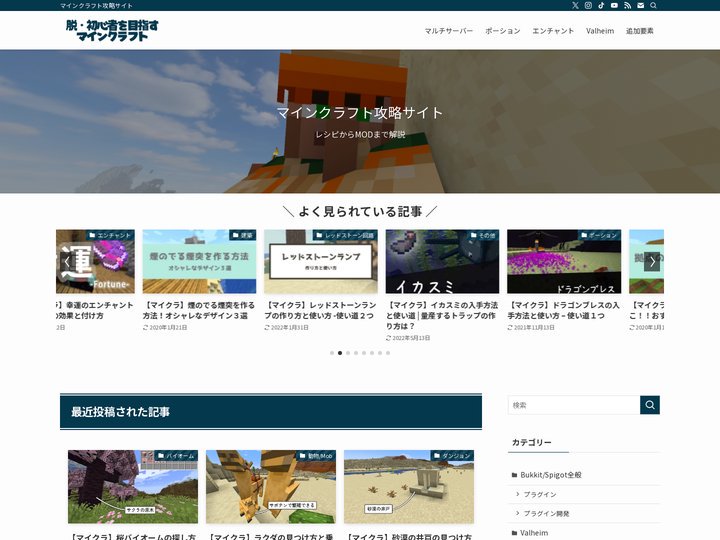
Task: Click the レッドストーン回路 category tag
Action: click(x=345, y=235)
